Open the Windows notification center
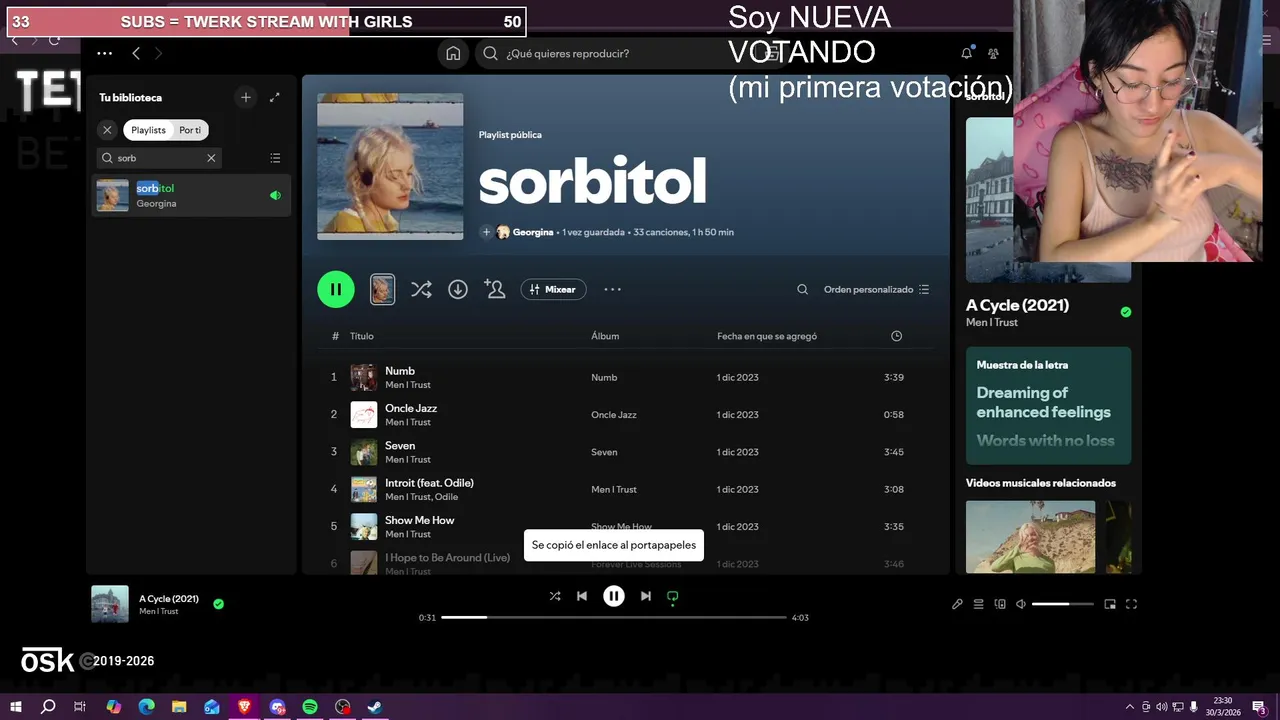This screenshot has width=1280, height=720. click(x=1259, y=707)
